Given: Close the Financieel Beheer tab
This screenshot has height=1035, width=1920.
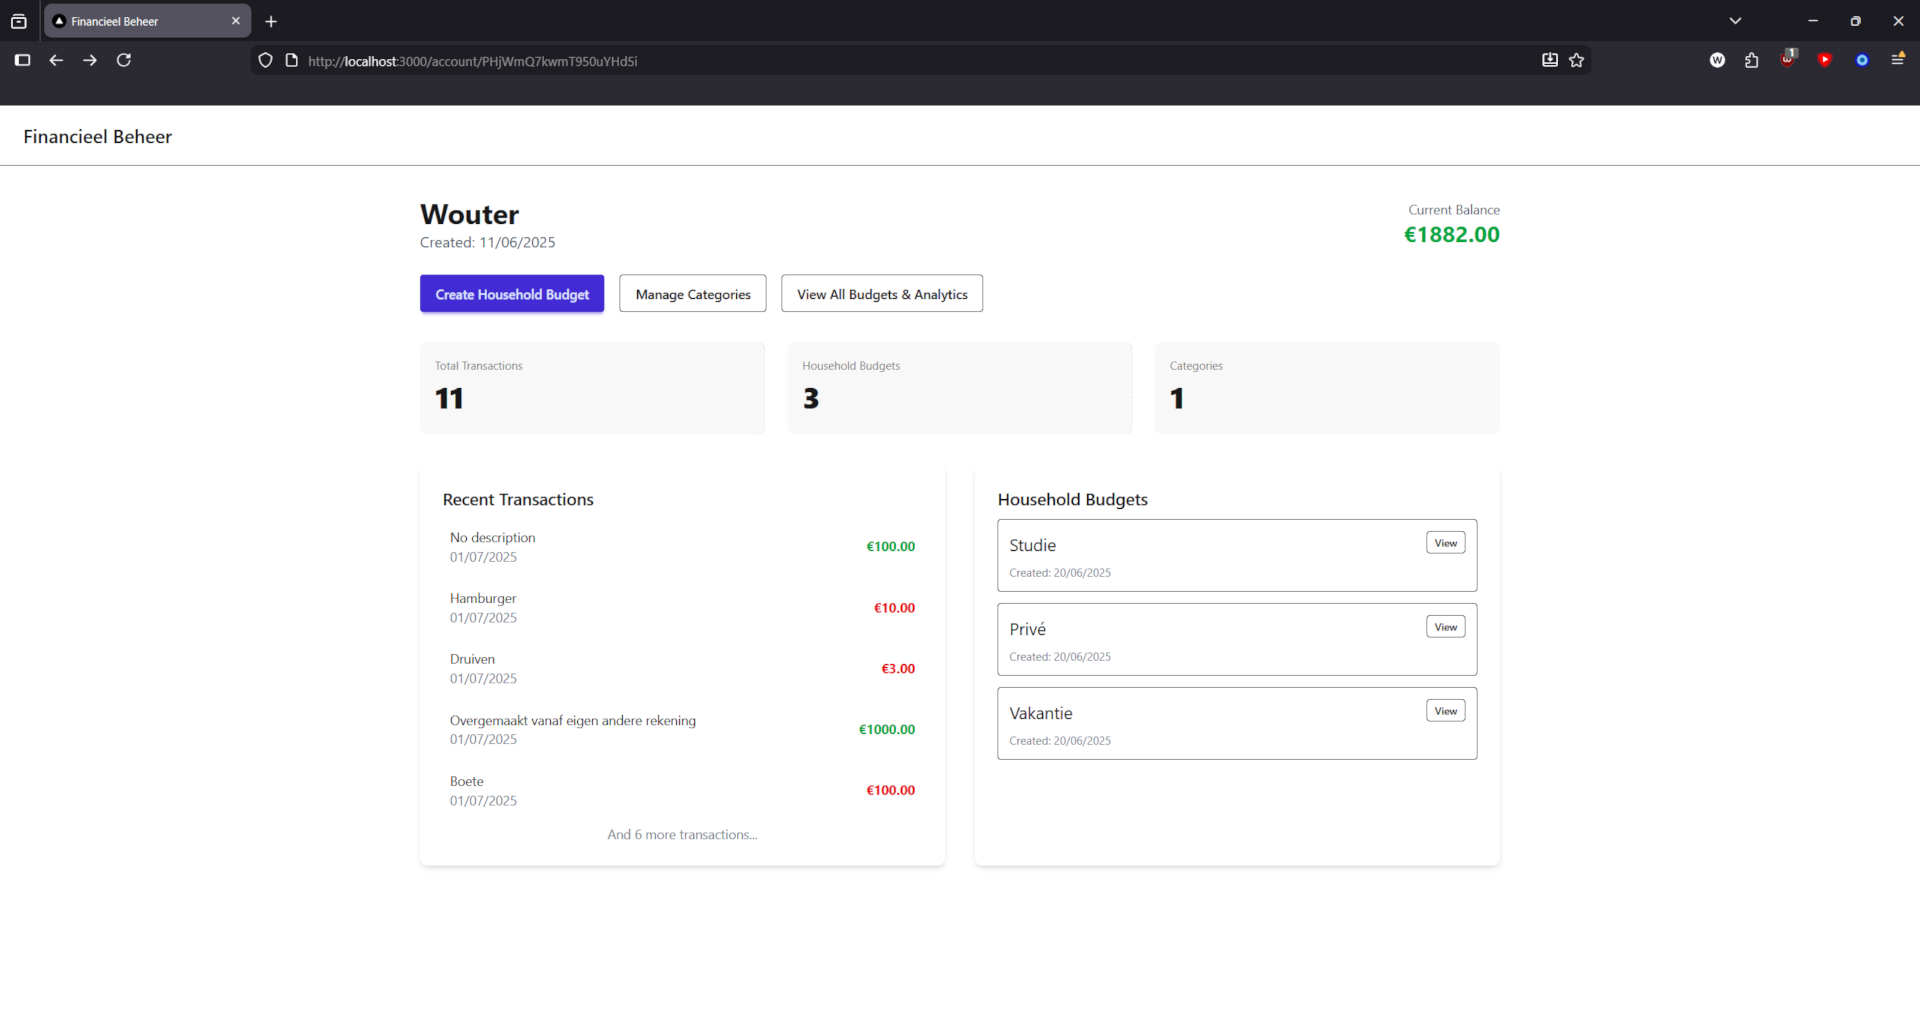Looking at the screenshot, I should point(236,21).
